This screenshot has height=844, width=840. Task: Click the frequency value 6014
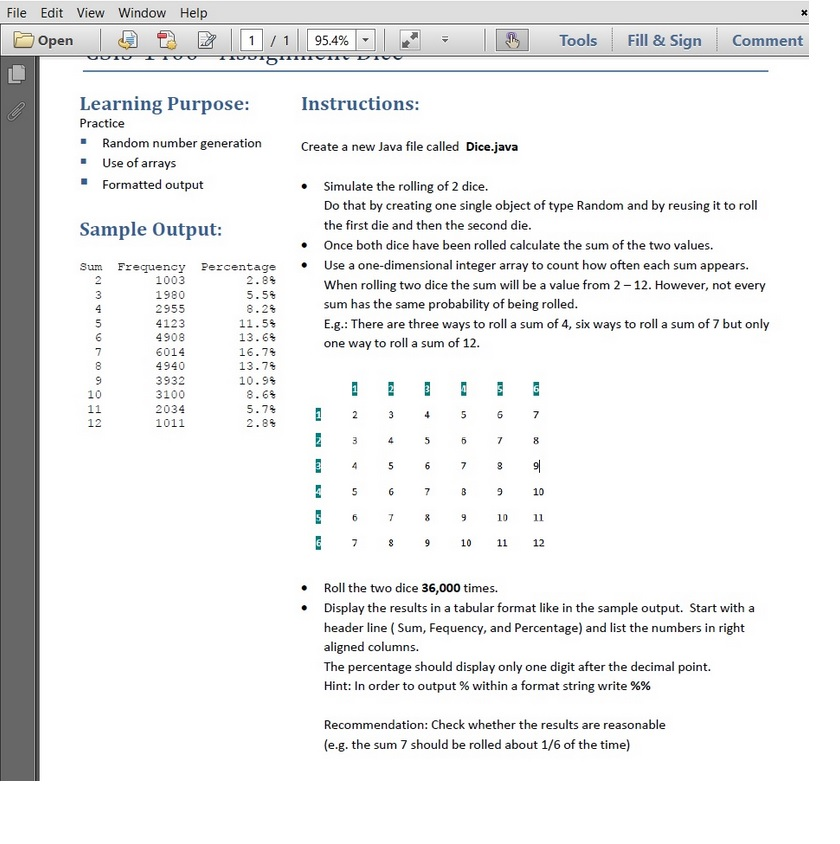tap(170, 352)
